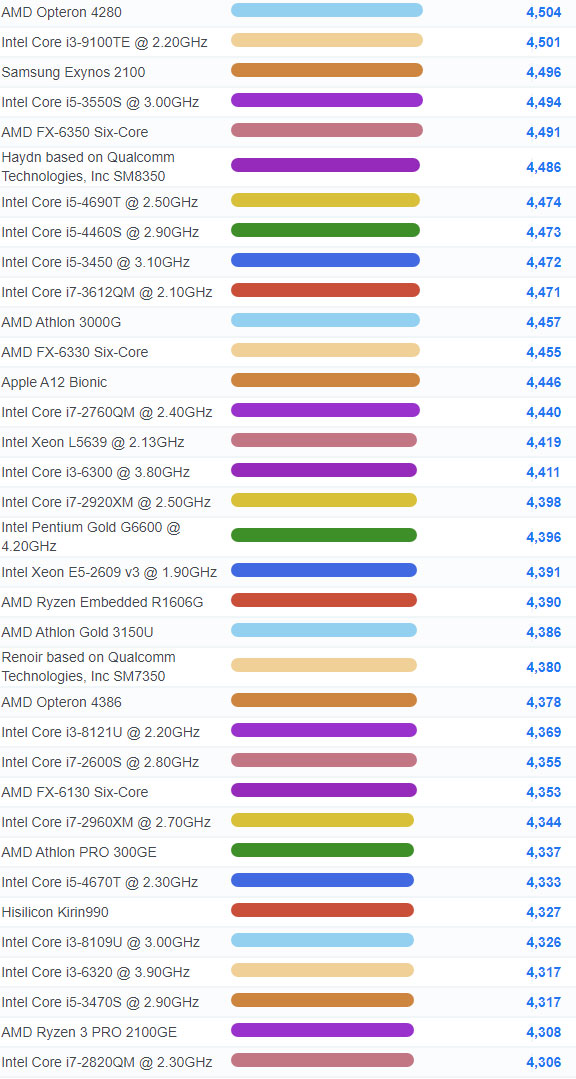Screen dimensions: 576x1079
Task: Open Intel Core i5-3550S @ 3.00GHz link
Action: (x=100, y=103)
